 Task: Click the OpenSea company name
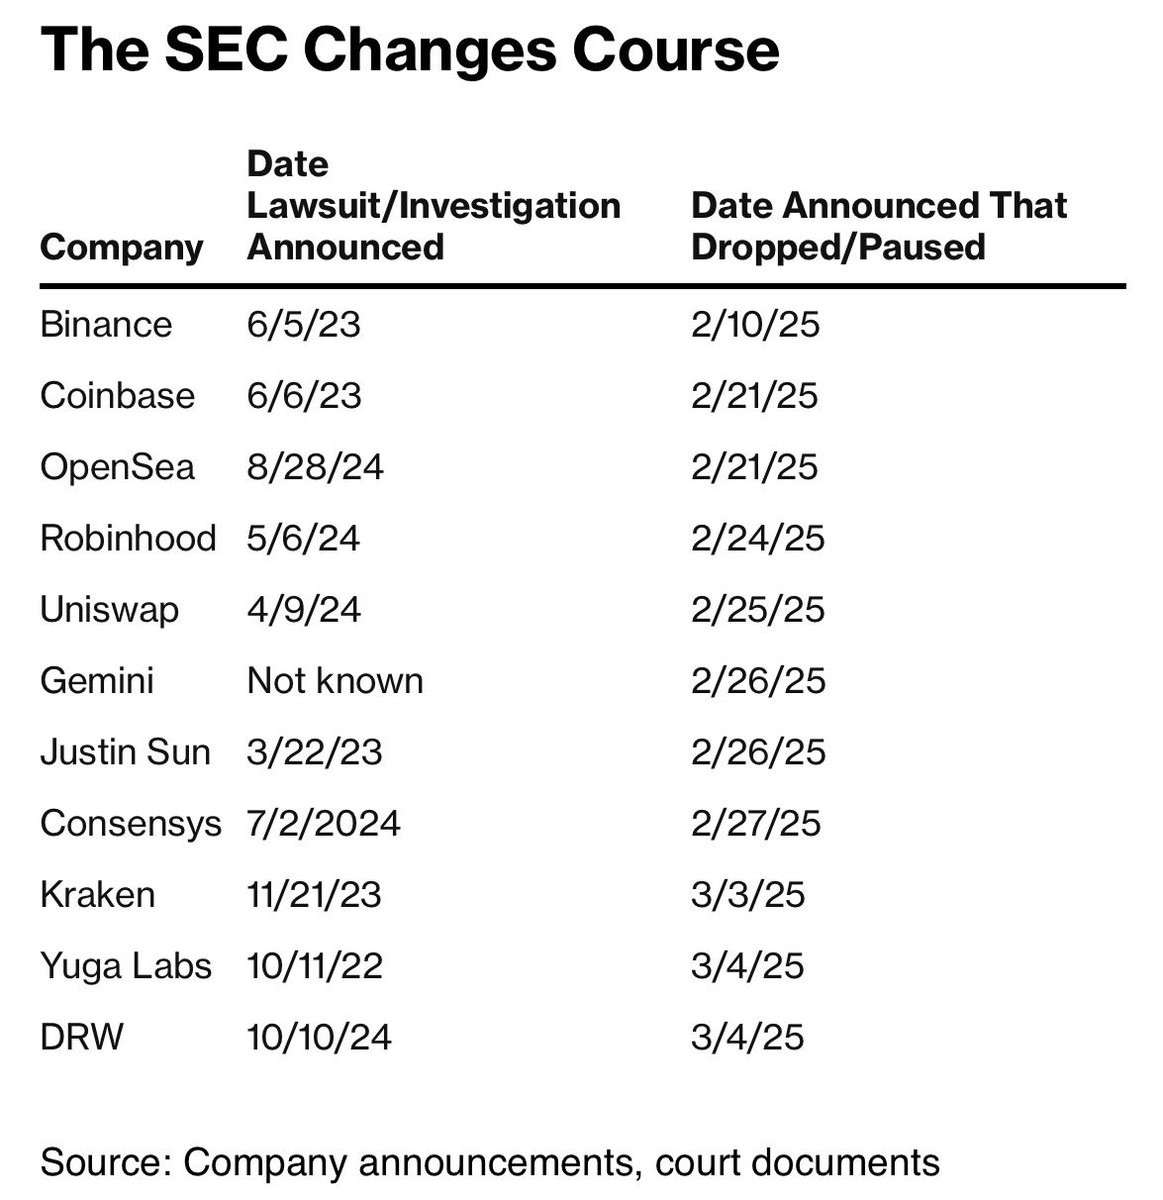(117, 467)
